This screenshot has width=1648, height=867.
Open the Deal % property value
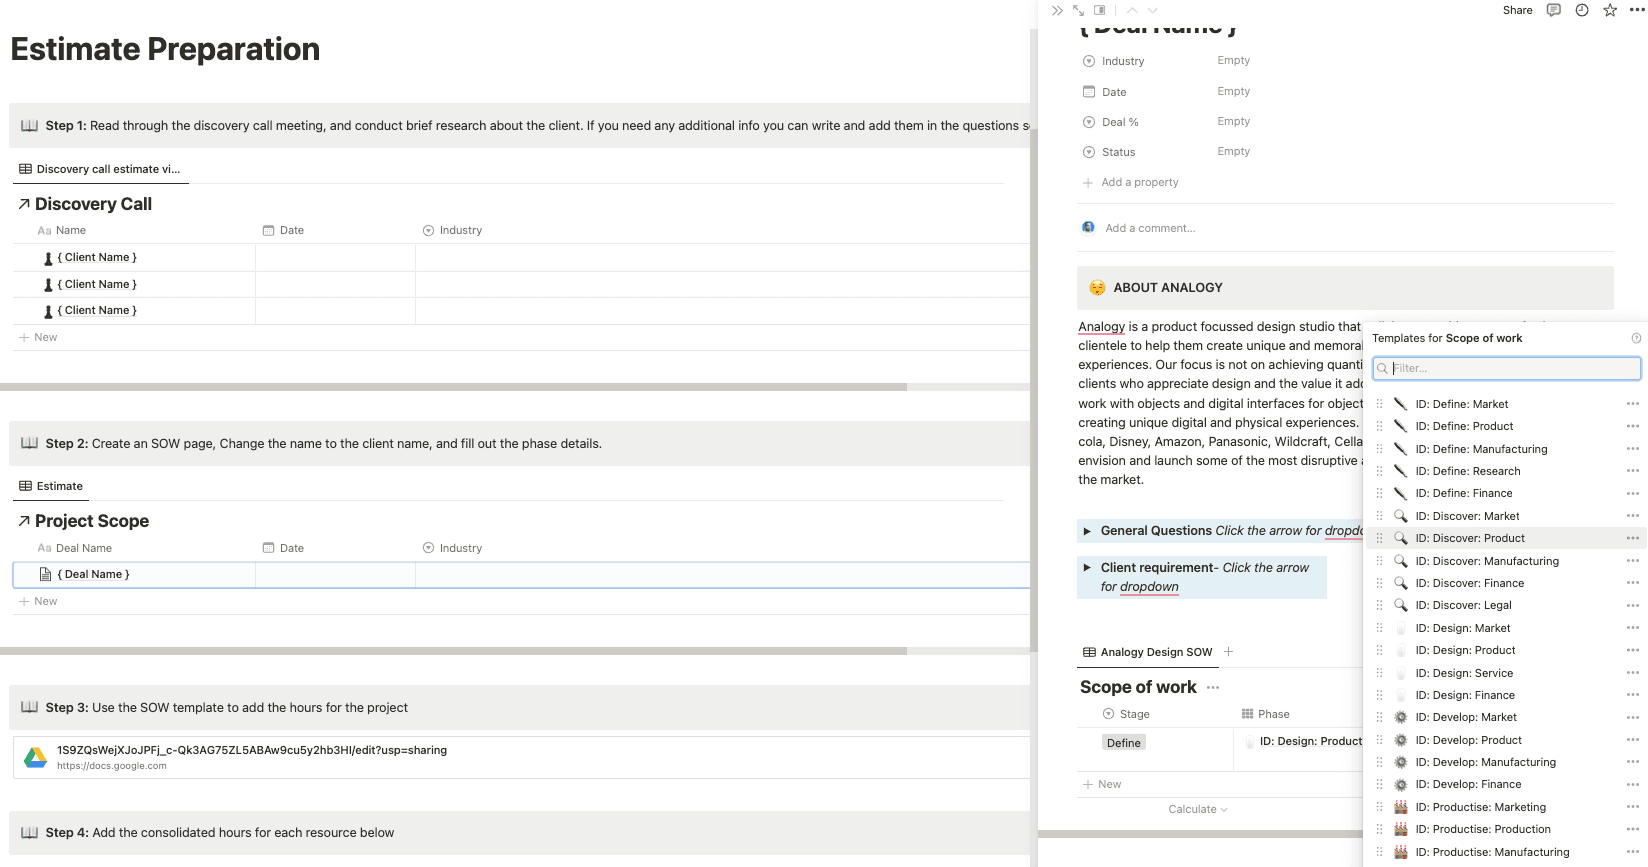(x=1233, y=121)
